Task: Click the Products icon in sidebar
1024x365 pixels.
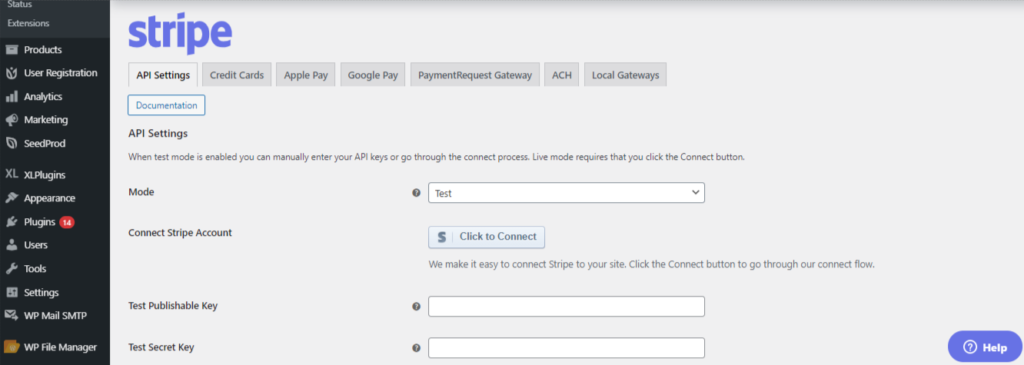Action: click(x=11, y=50)
